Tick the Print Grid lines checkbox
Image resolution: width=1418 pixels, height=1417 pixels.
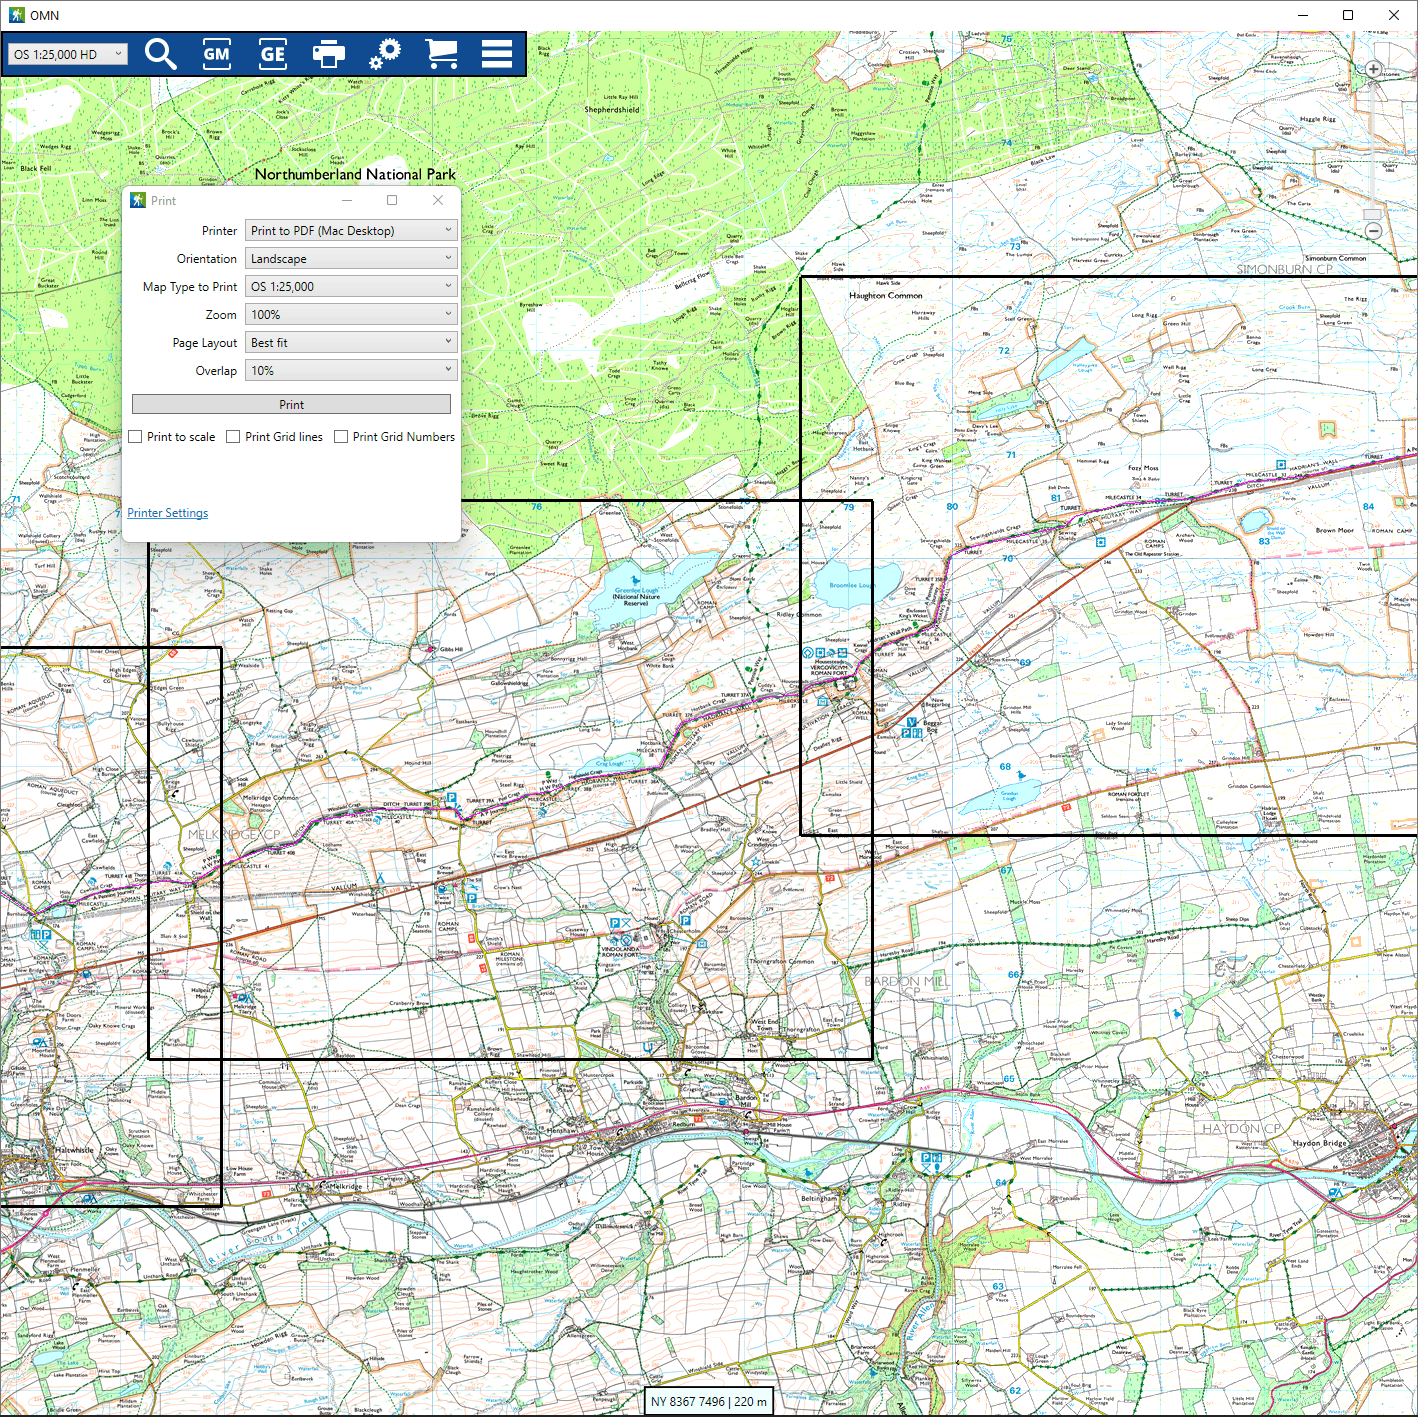point(233,437)
